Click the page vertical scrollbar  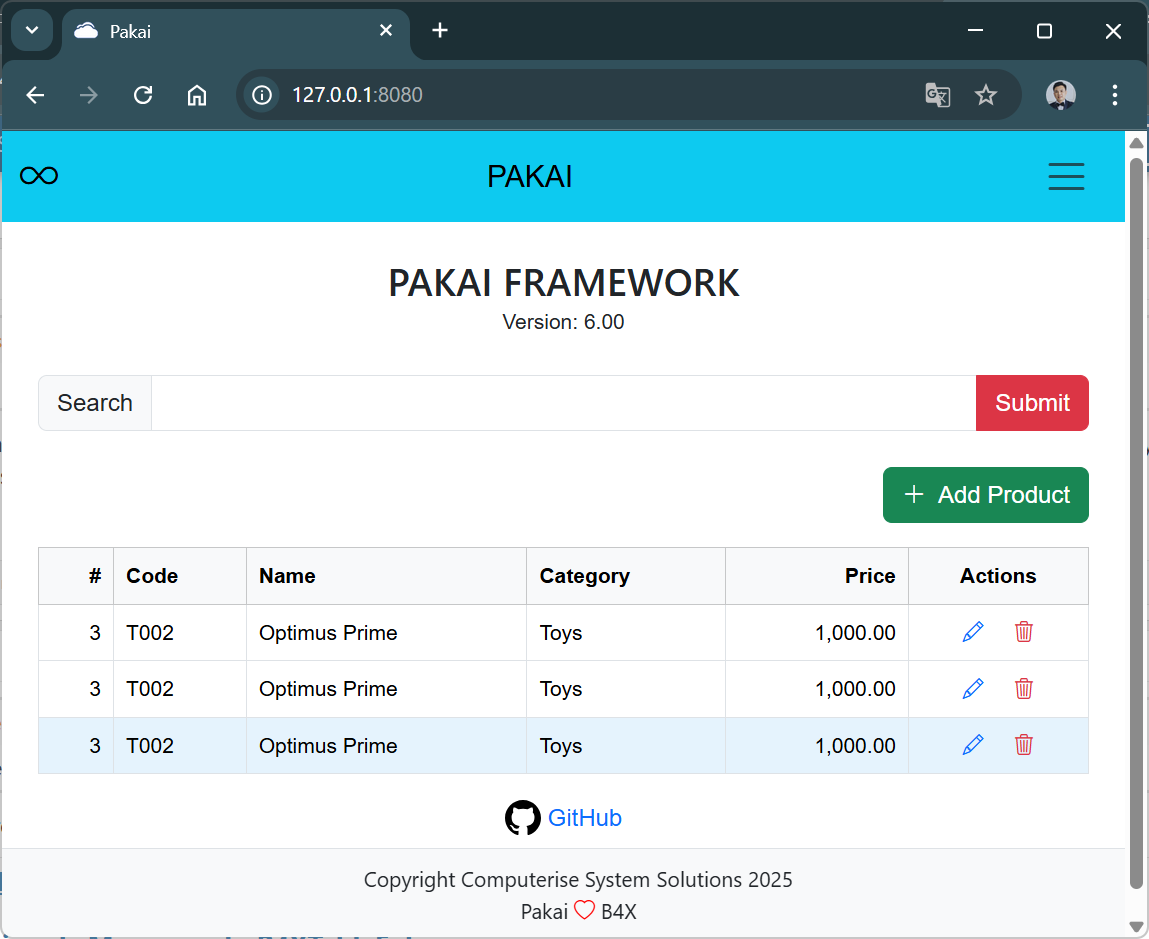(1136, 520)
